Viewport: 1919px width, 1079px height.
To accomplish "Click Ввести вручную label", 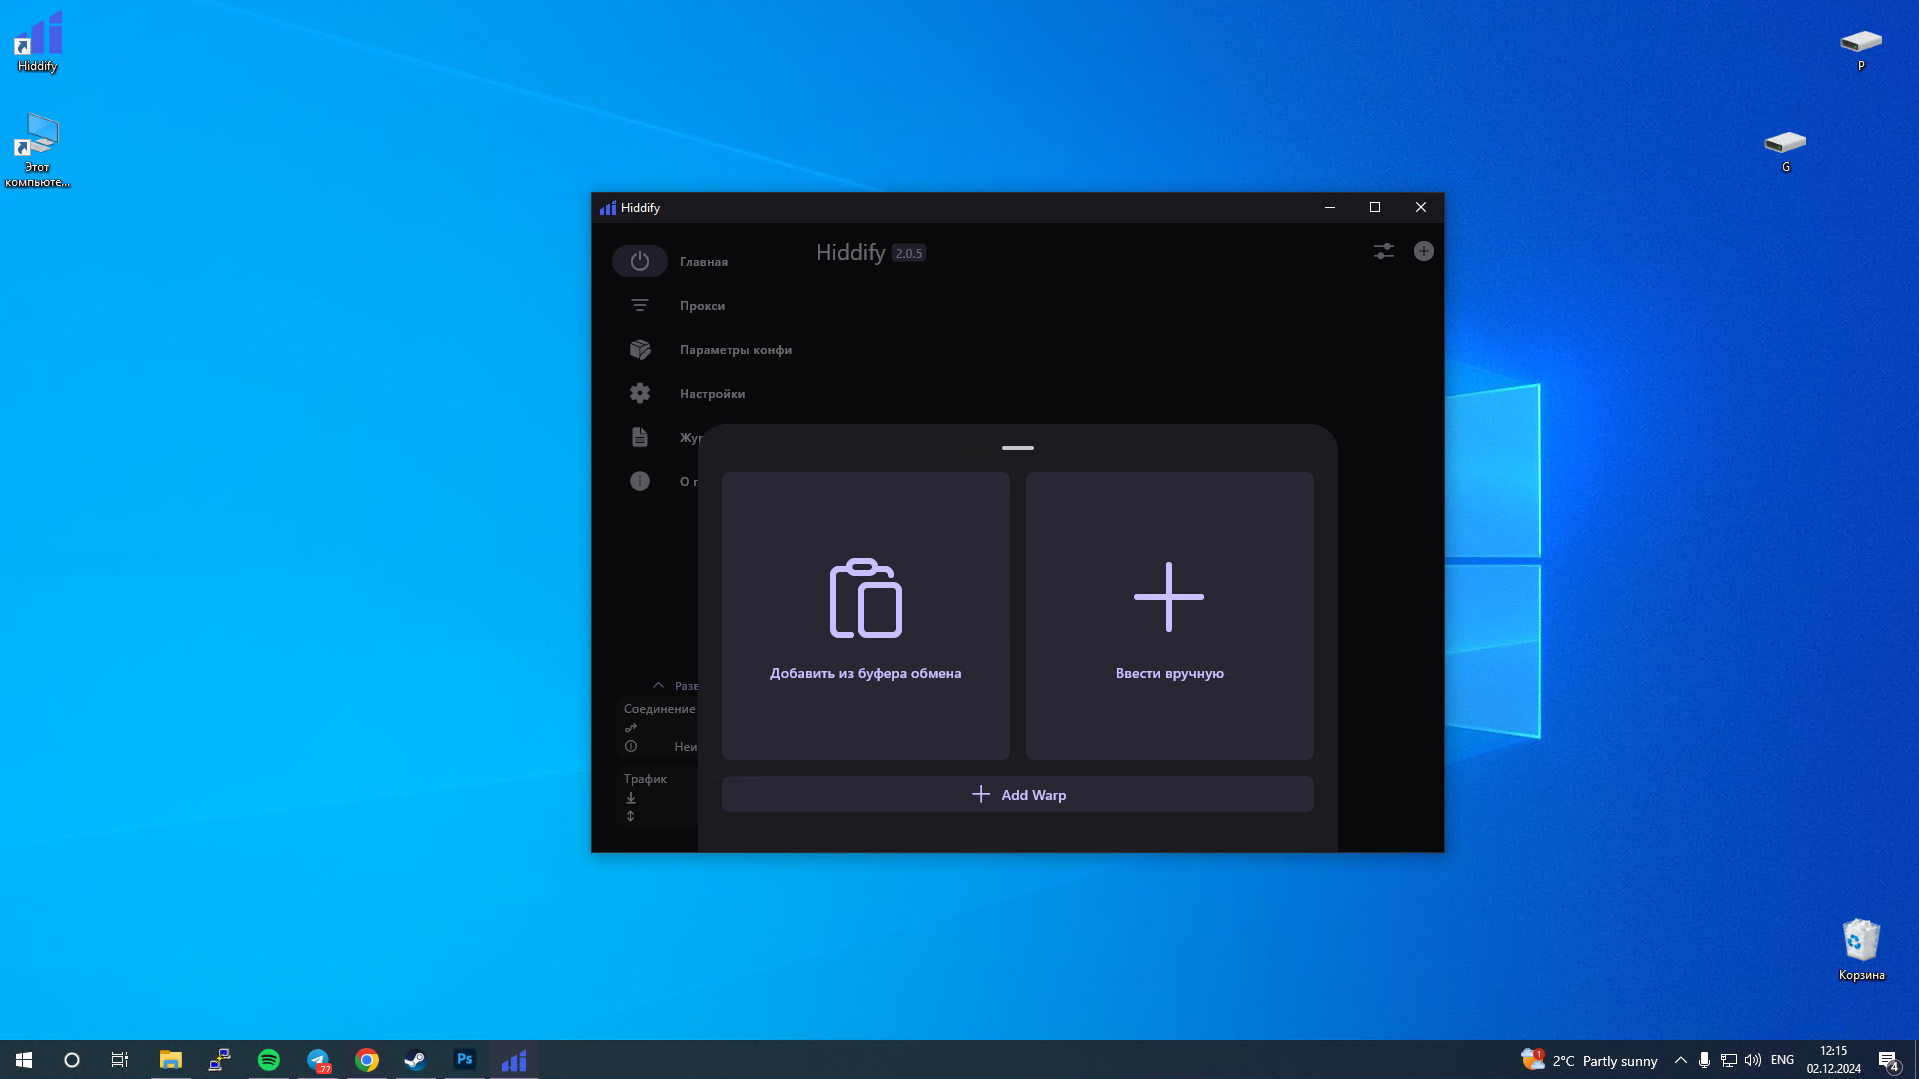I will tap(1169, 673).
